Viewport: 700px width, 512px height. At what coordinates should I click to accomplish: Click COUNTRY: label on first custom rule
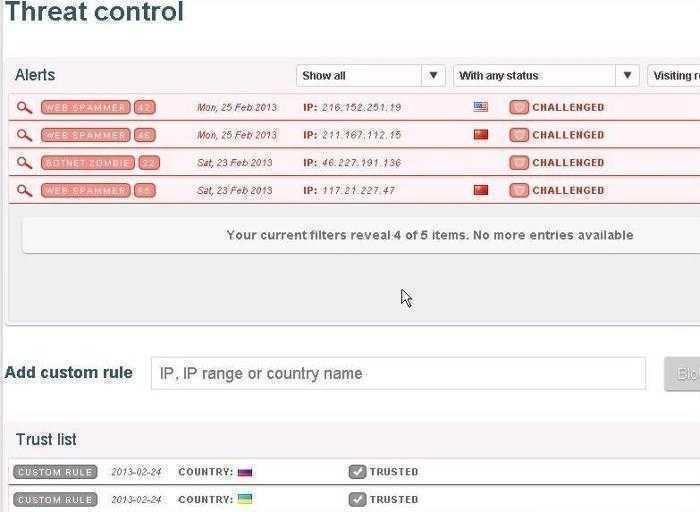[205, 472]
